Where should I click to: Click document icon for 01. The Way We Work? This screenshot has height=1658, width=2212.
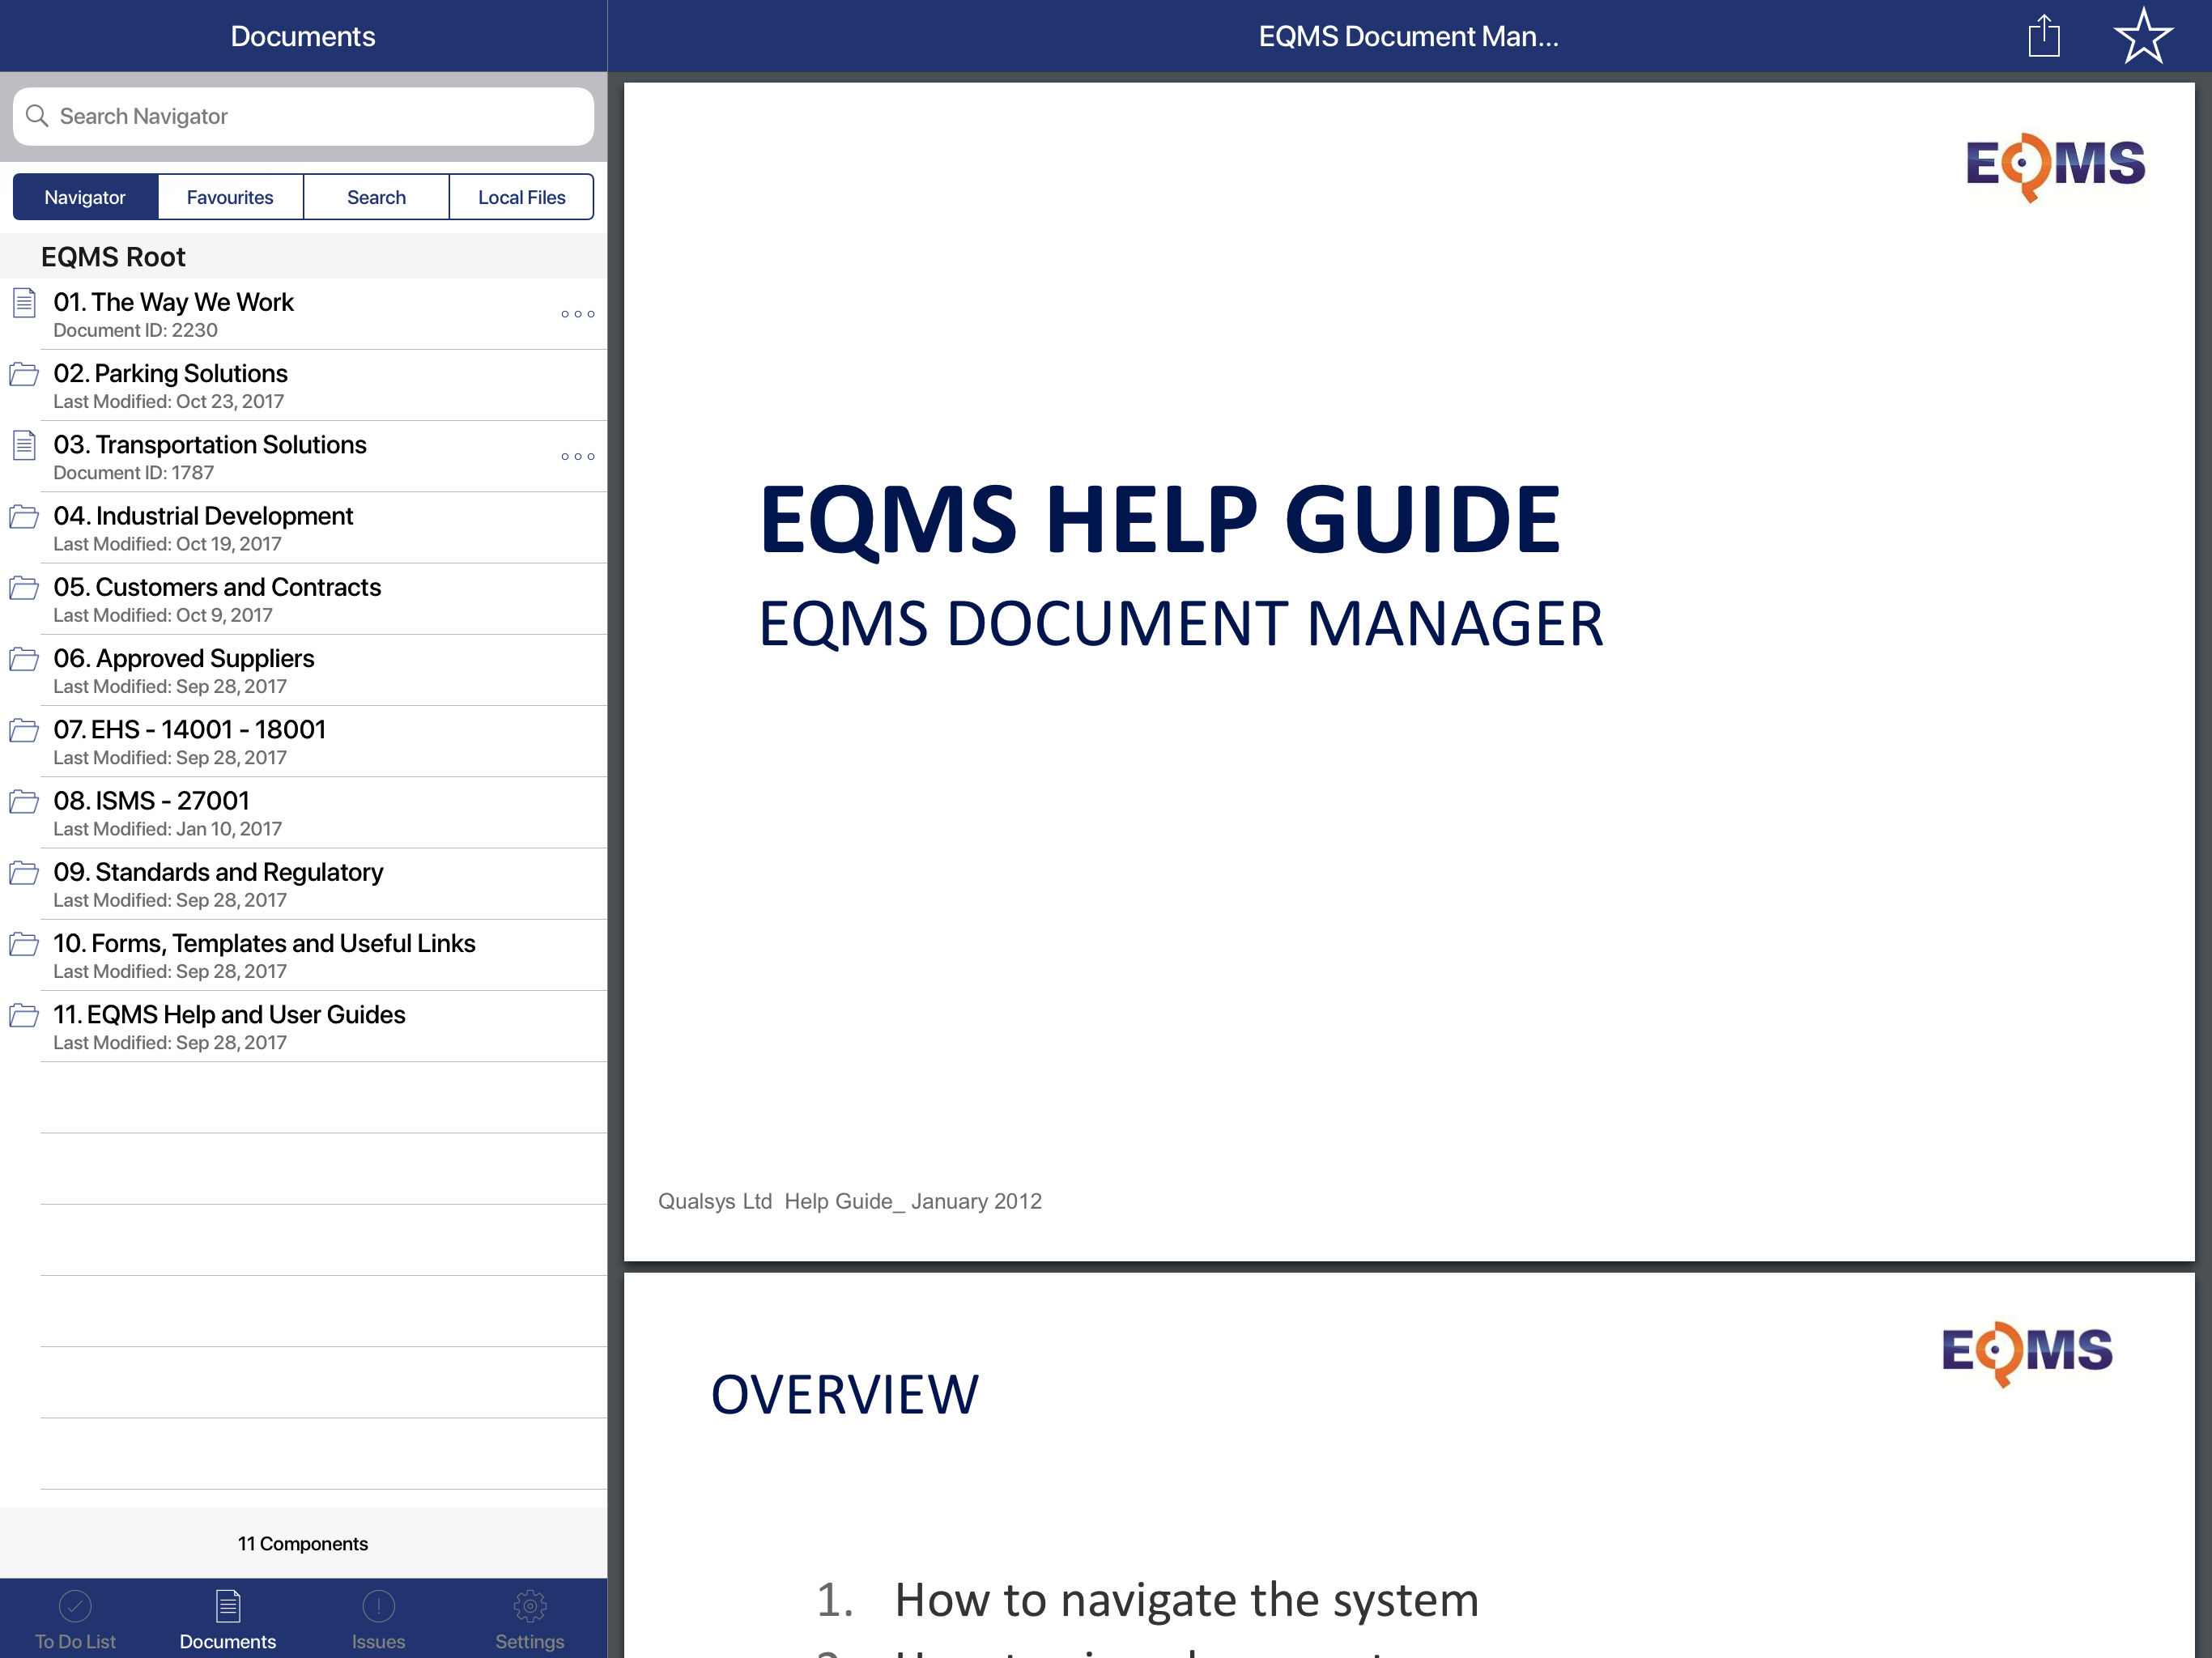(24, 302)
